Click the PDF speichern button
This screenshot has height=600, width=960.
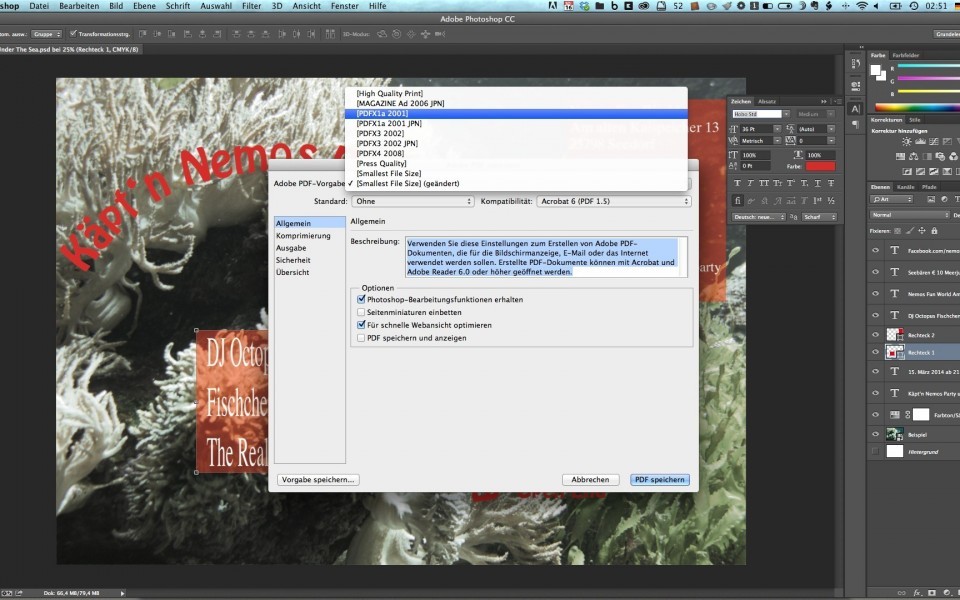click(x=659, y=479)
